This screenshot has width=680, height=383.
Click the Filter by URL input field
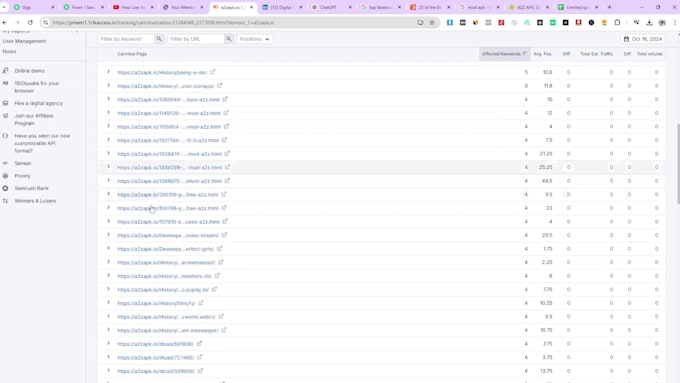click(x=196, y=39)
